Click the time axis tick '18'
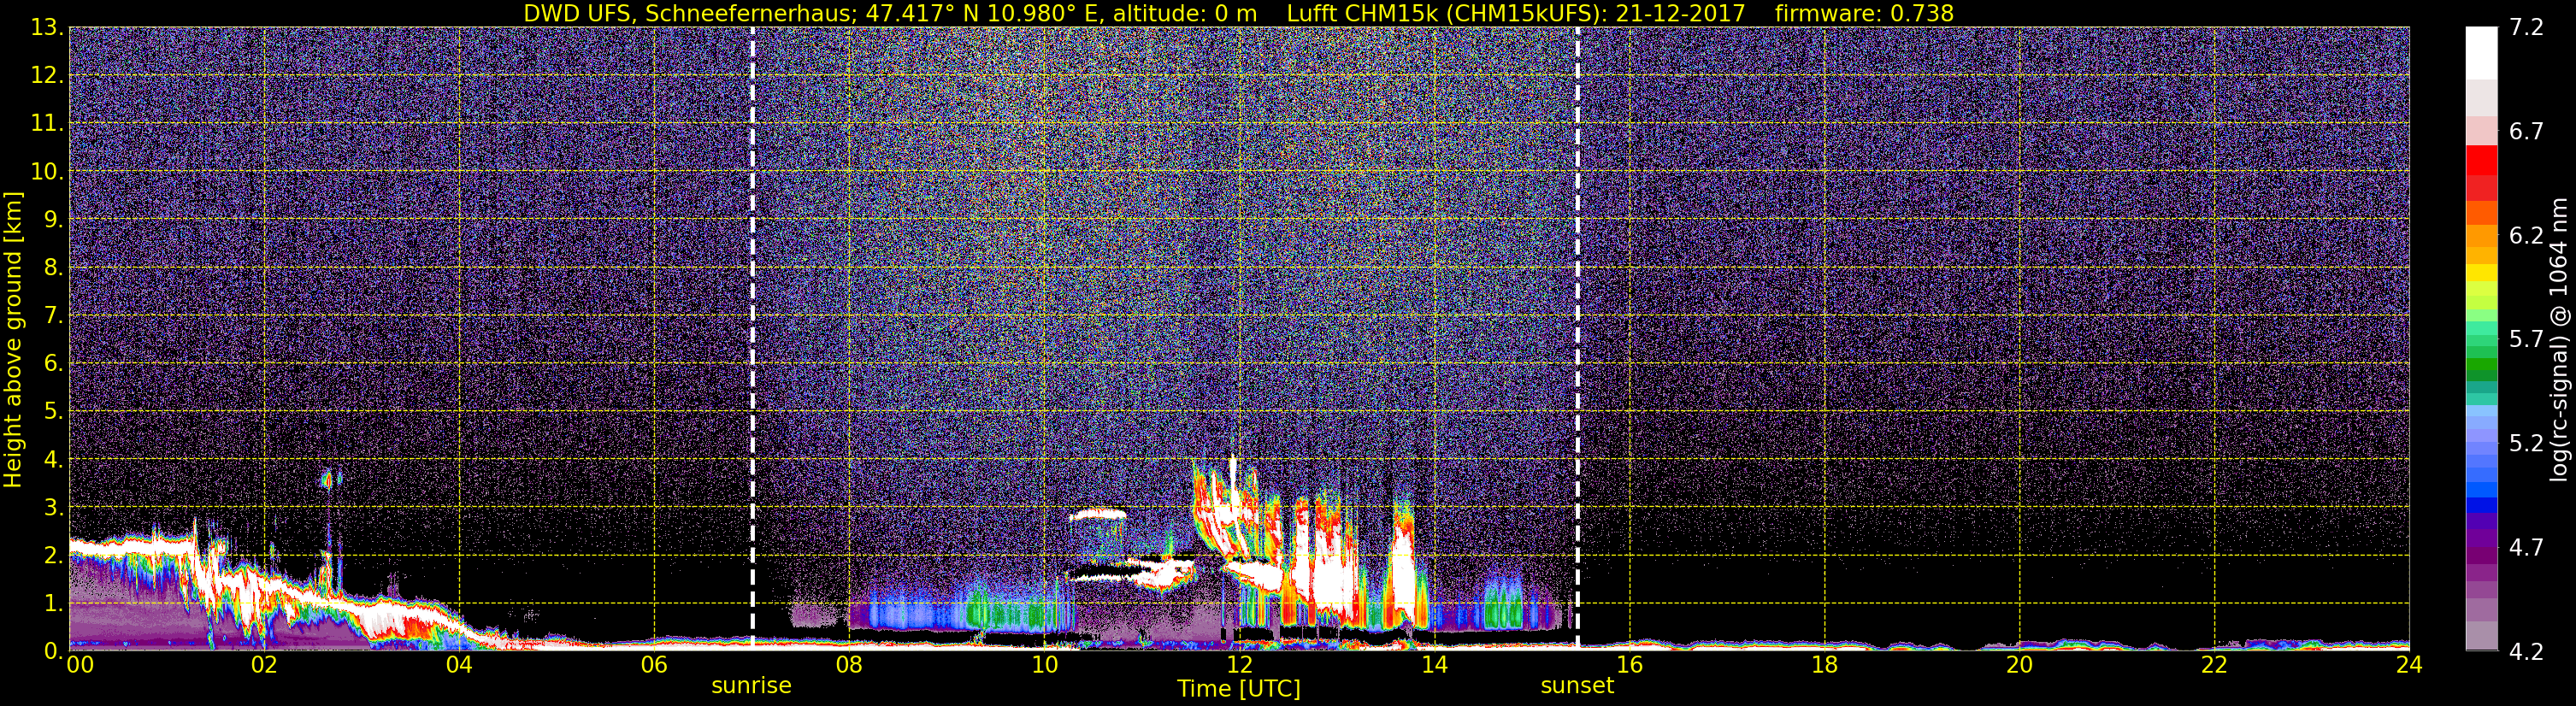 pos(1824,665)
